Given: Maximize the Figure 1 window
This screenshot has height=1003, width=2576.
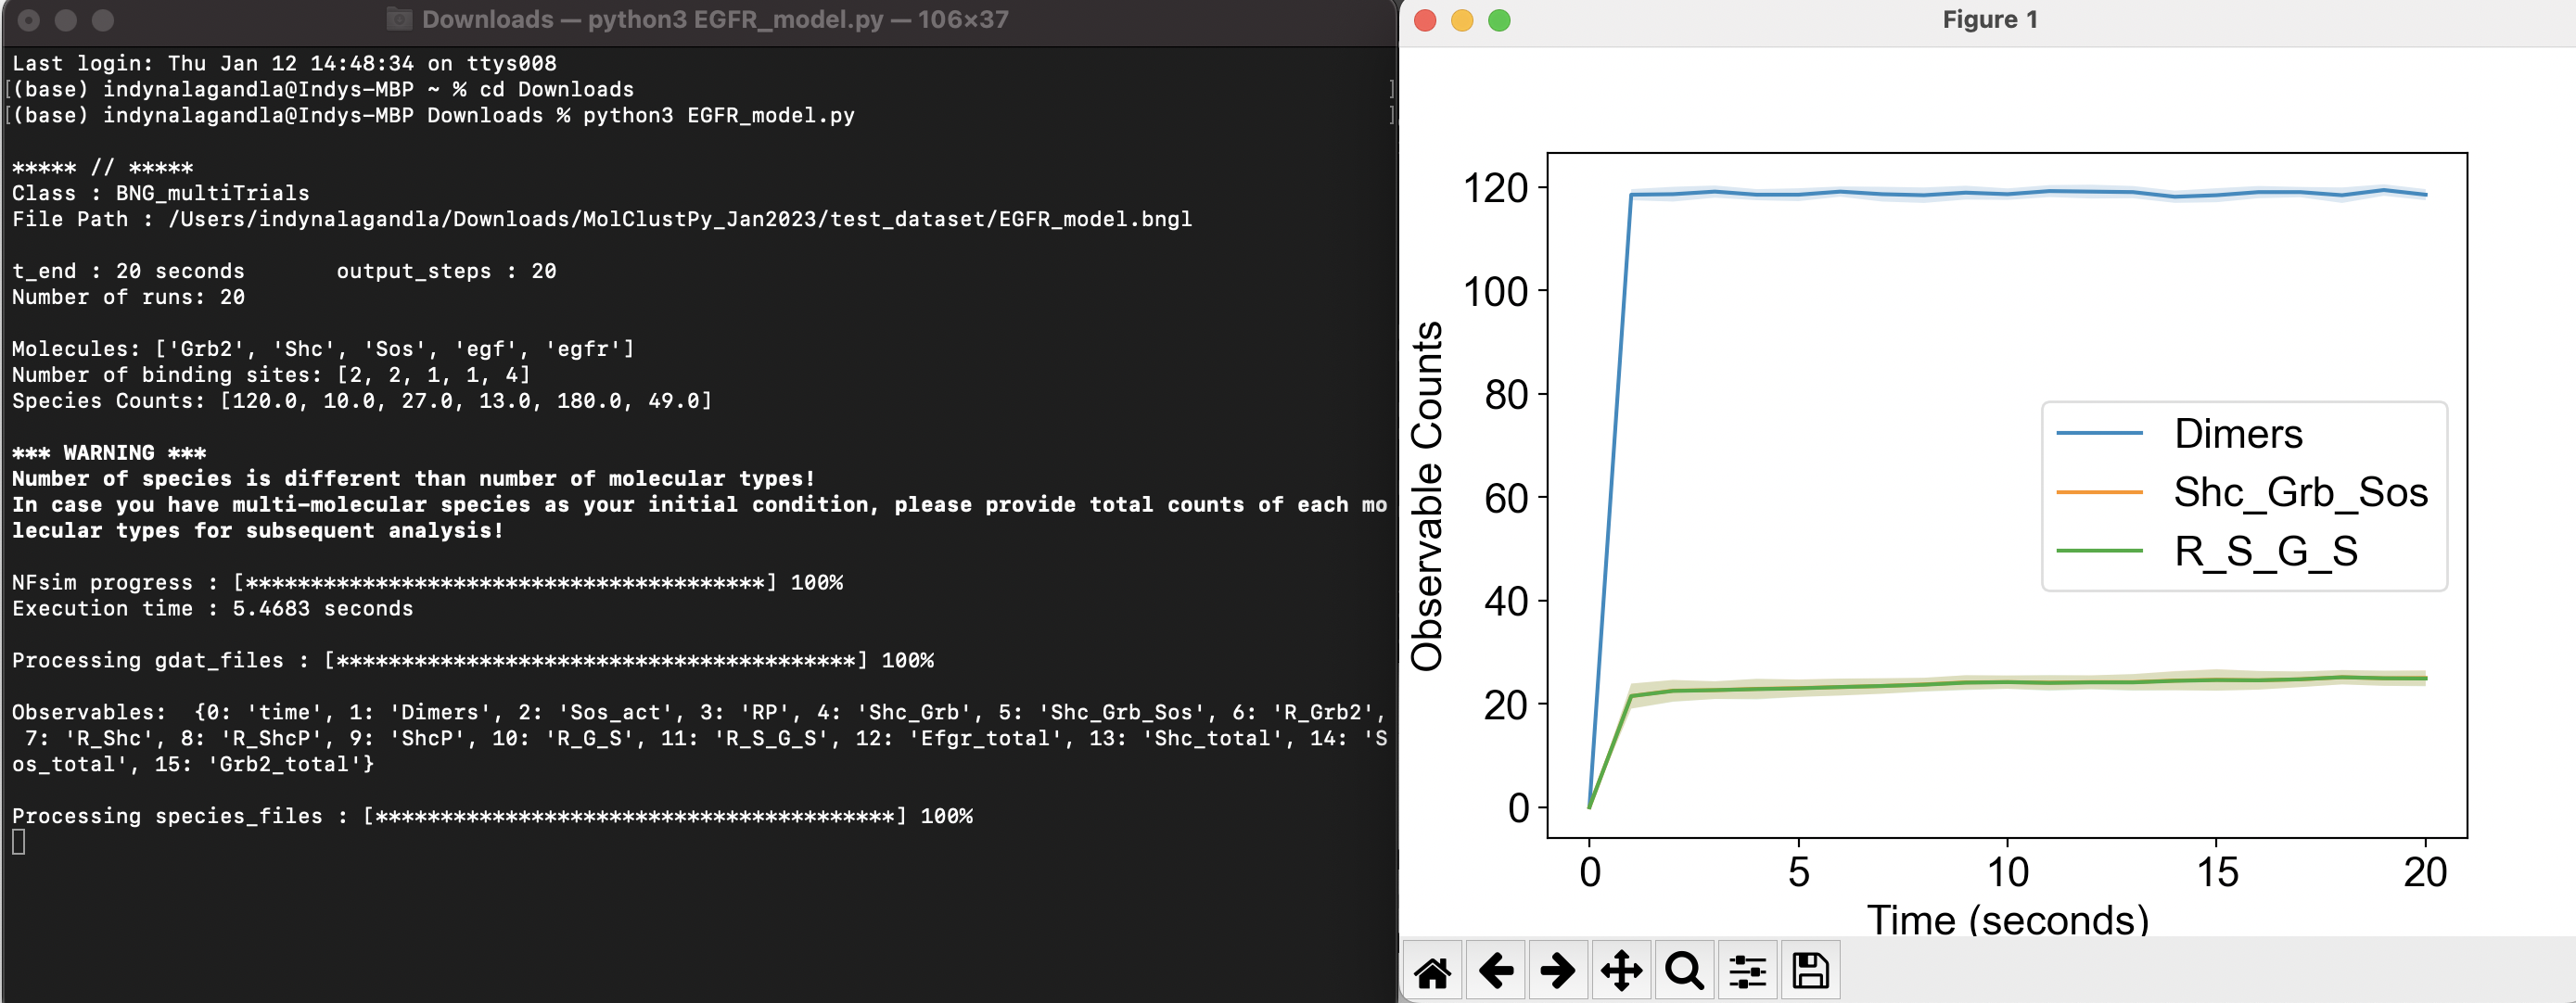Looking at the screenshot, I should point(1499,20).
